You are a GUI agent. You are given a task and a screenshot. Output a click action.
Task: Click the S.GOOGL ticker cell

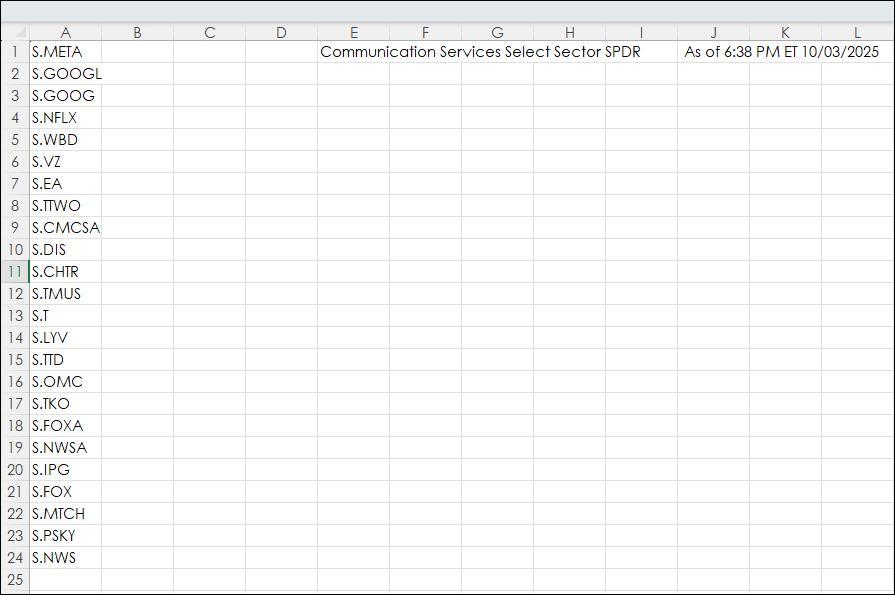(66, 74)
